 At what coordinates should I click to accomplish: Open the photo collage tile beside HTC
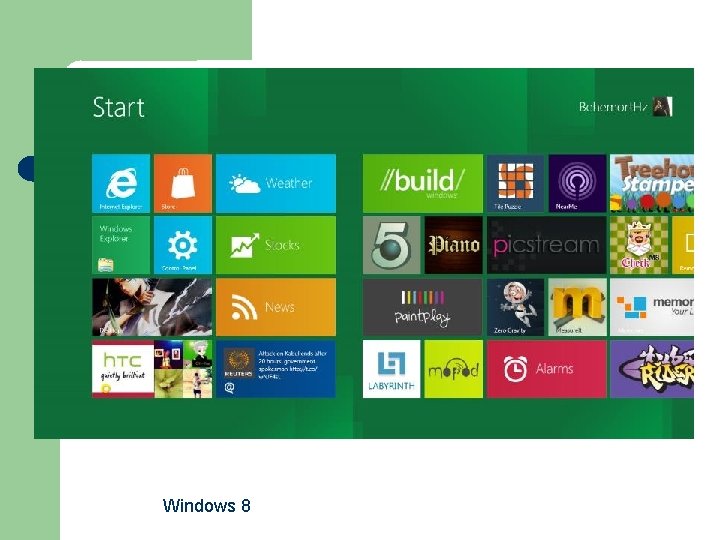click(183, 369)
